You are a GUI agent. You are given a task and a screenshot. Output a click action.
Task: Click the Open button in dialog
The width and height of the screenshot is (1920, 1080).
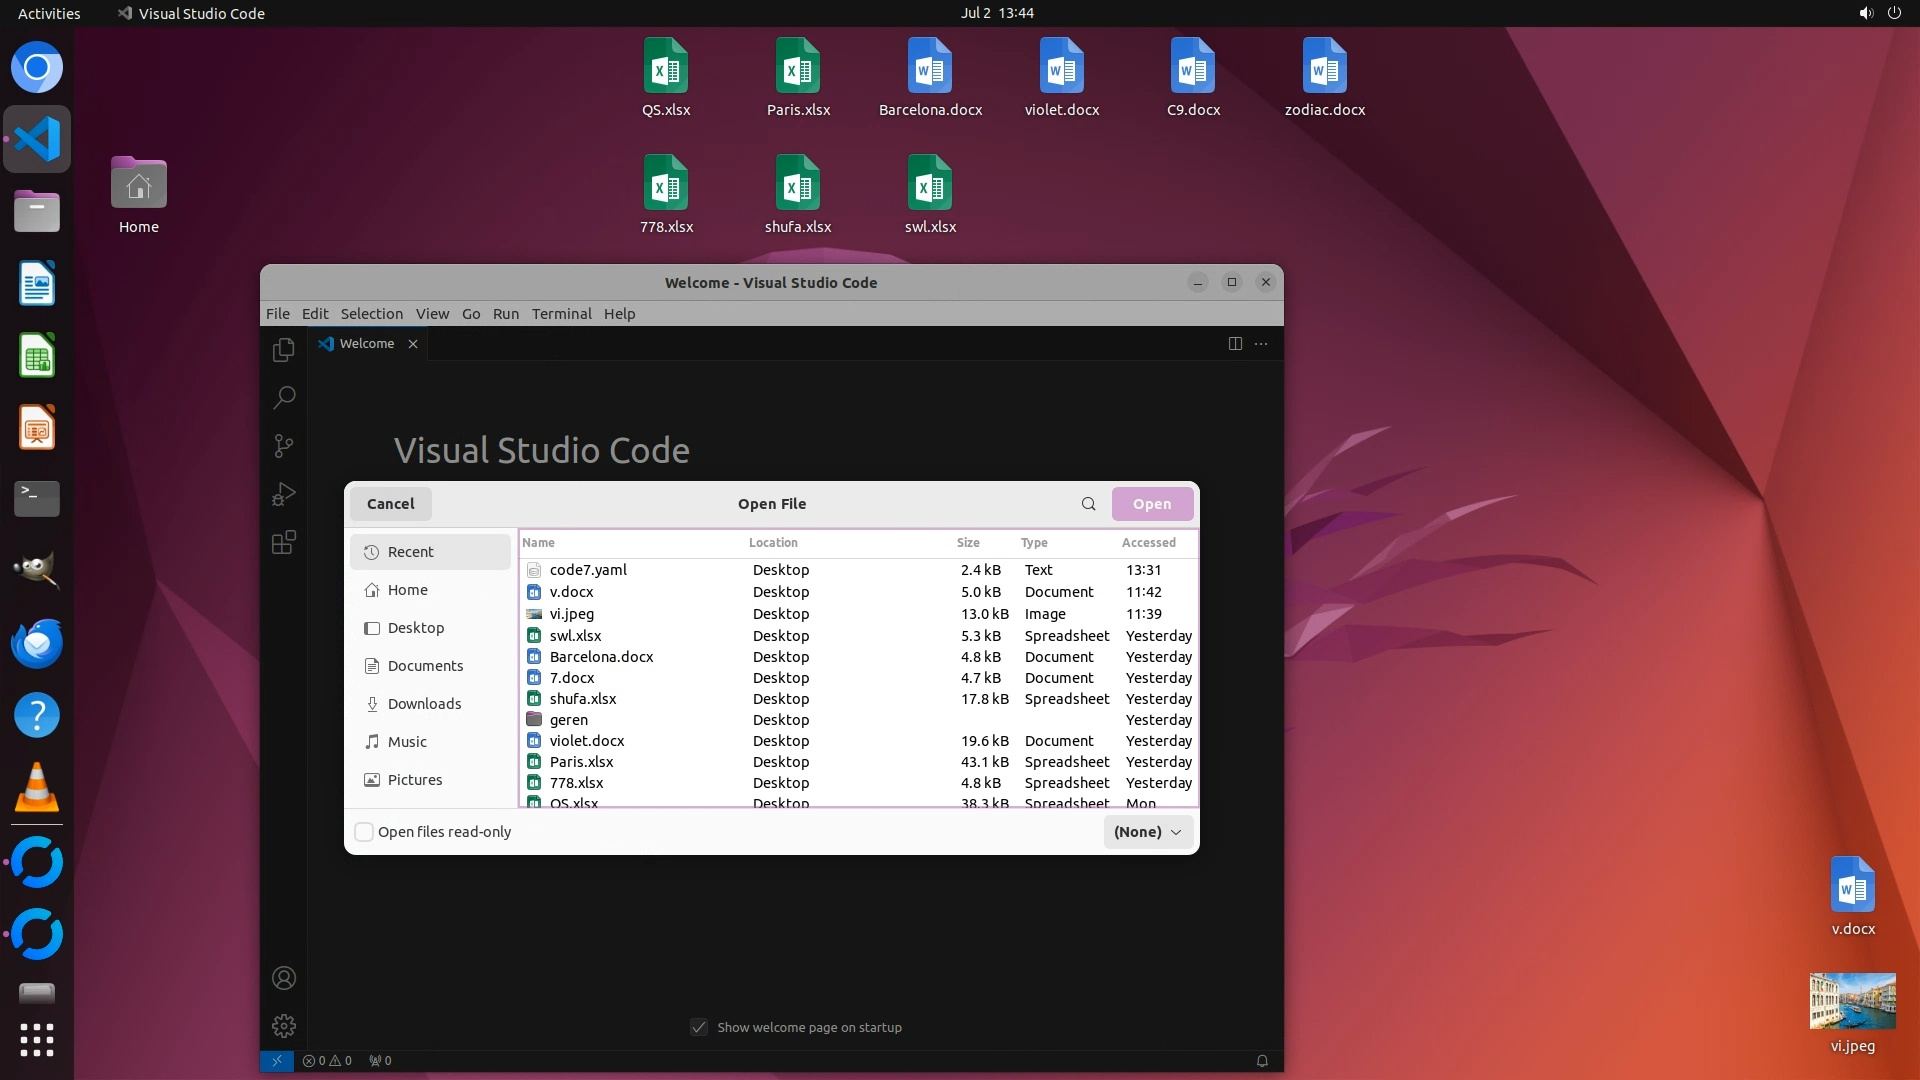1152,504
